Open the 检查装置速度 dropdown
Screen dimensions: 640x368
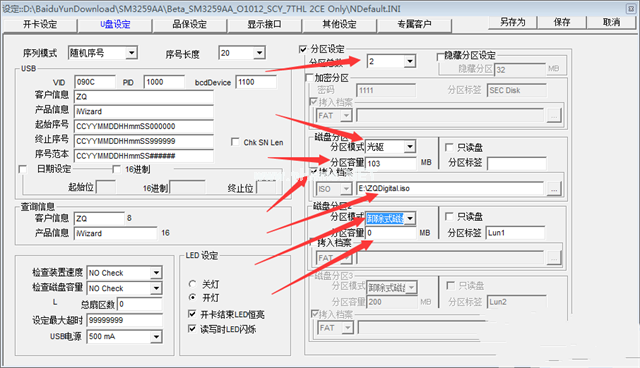click(x=156, y=273)
